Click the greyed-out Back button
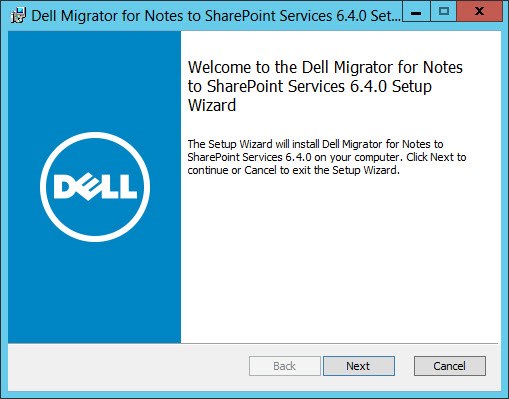The width and height of the screenshot is (509, 399). [285, 366]
